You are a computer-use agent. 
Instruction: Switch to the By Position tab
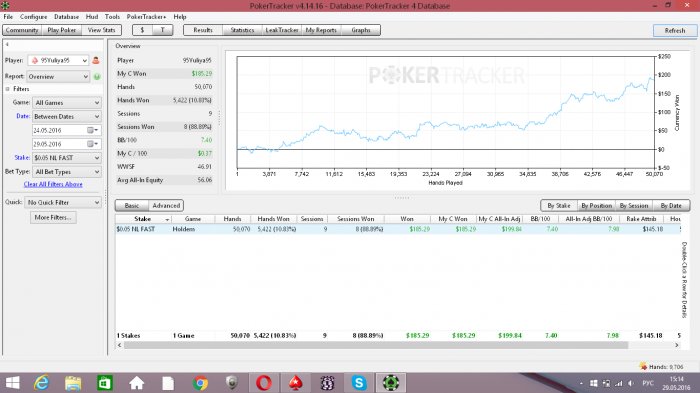596,205
